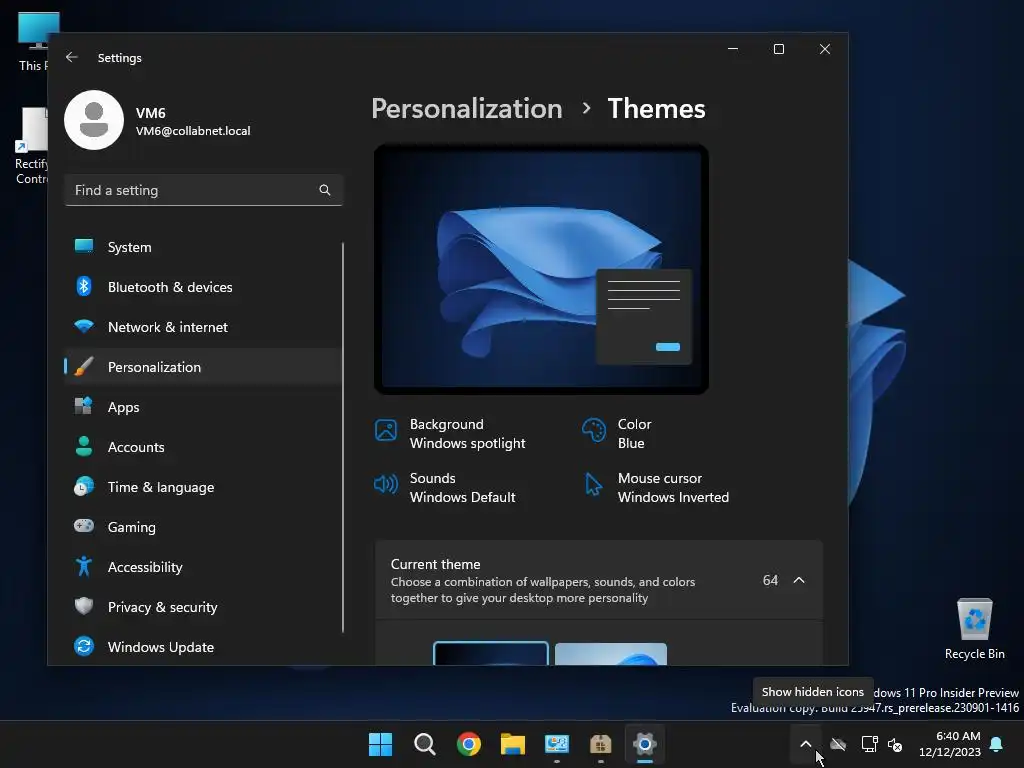Click the VM6@collabnet.local account text

[193, 131]
